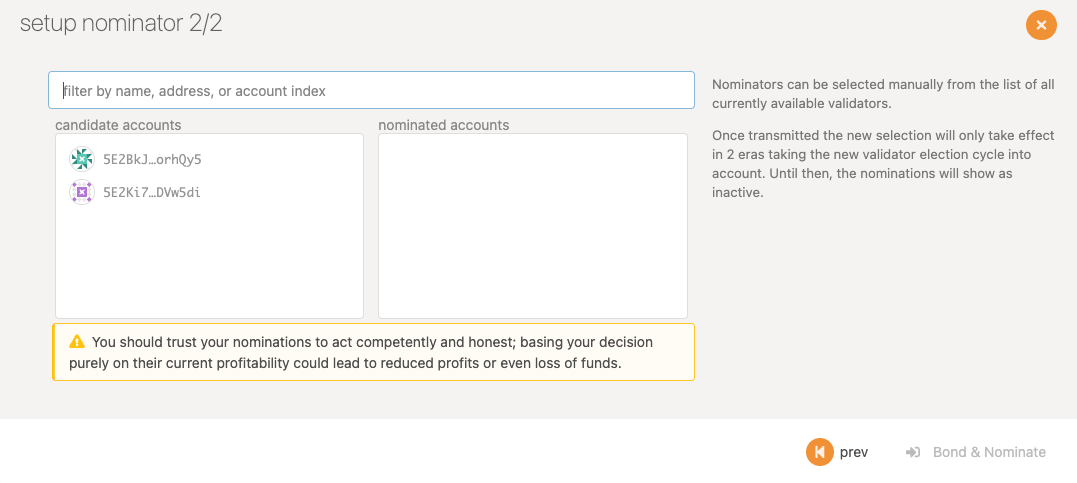The width and height of the screenshot is (1077, 483).
Task: Click the green identicon for 5E2BkJ…orhQy5
Action: 82,159
